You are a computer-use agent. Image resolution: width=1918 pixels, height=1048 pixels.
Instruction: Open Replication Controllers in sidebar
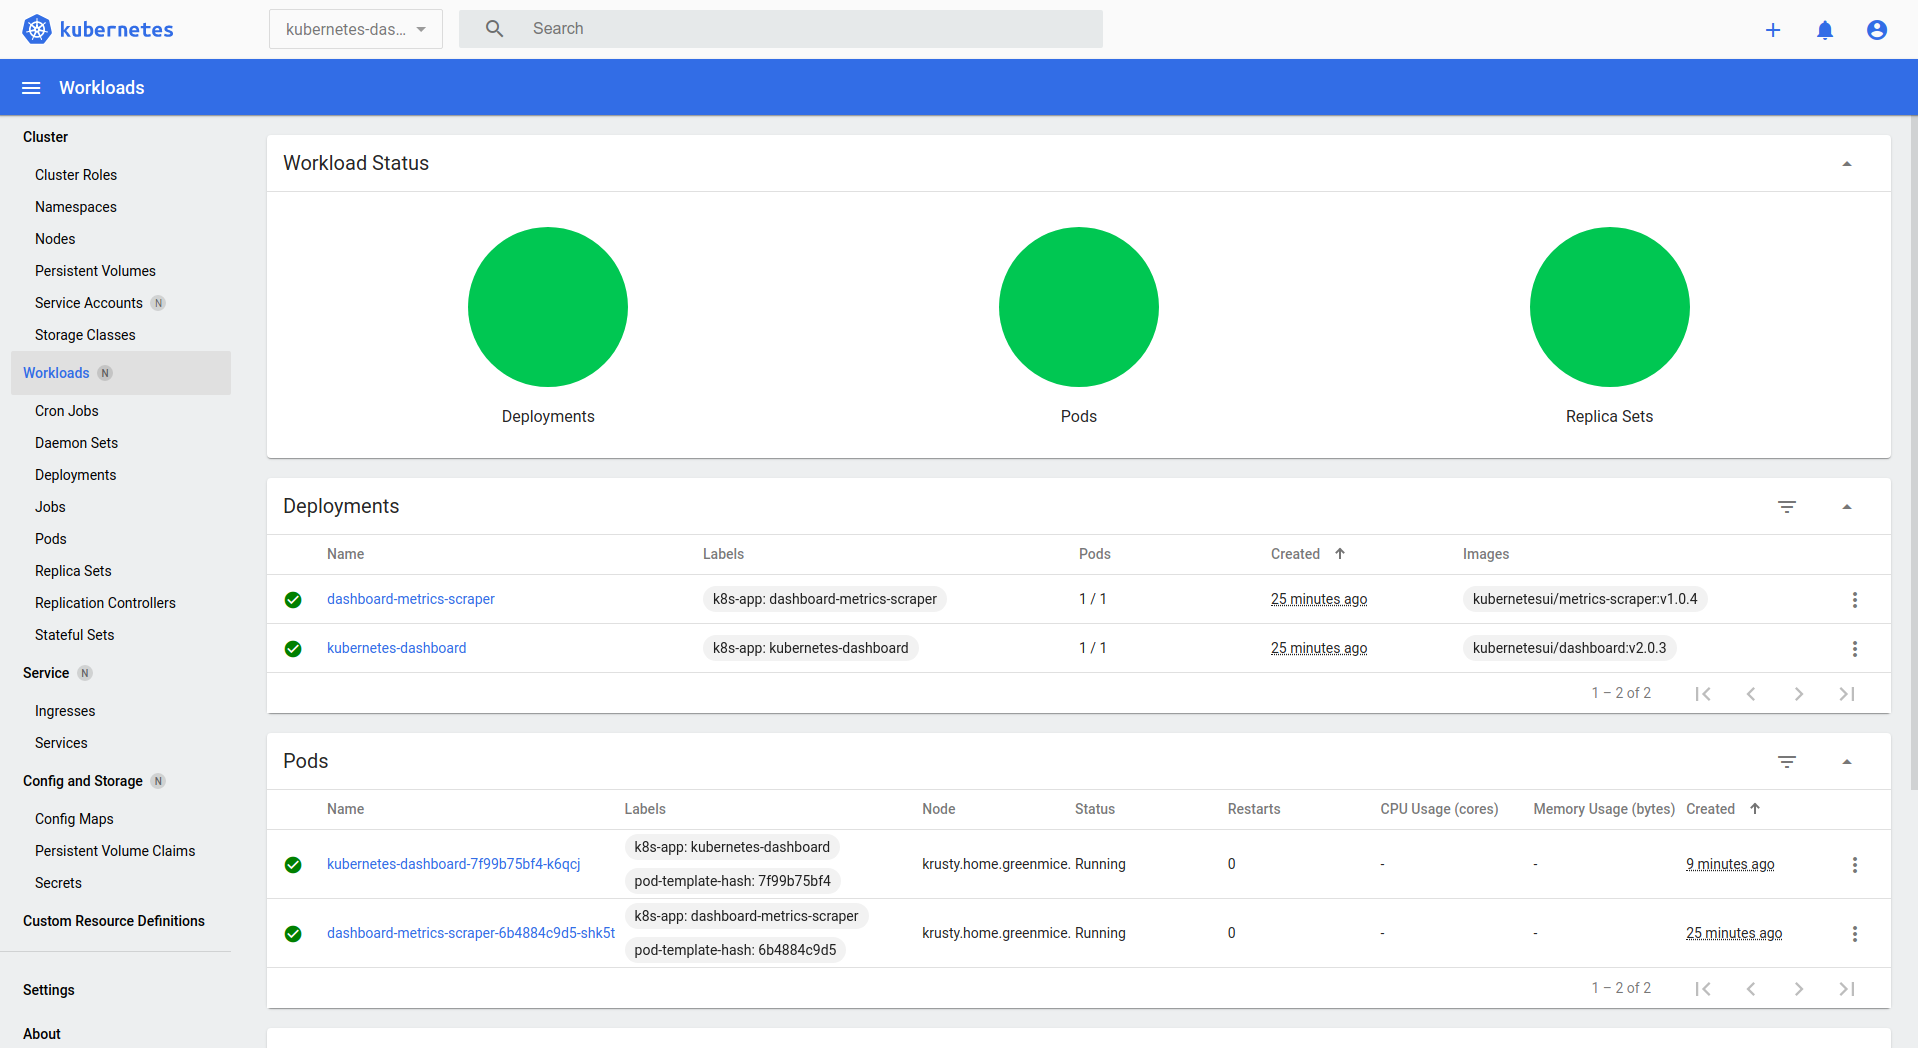[105, 603]
